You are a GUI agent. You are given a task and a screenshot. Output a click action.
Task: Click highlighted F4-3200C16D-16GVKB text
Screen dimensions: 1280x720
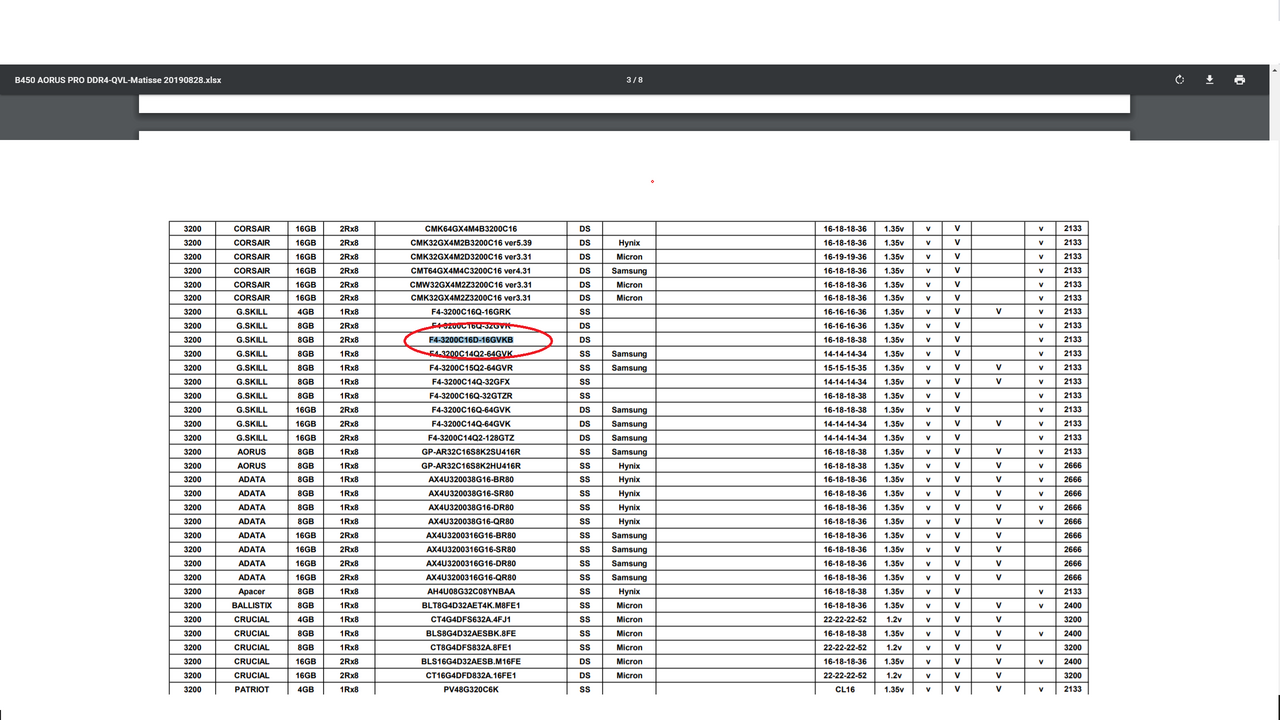[x=471, y=340]
